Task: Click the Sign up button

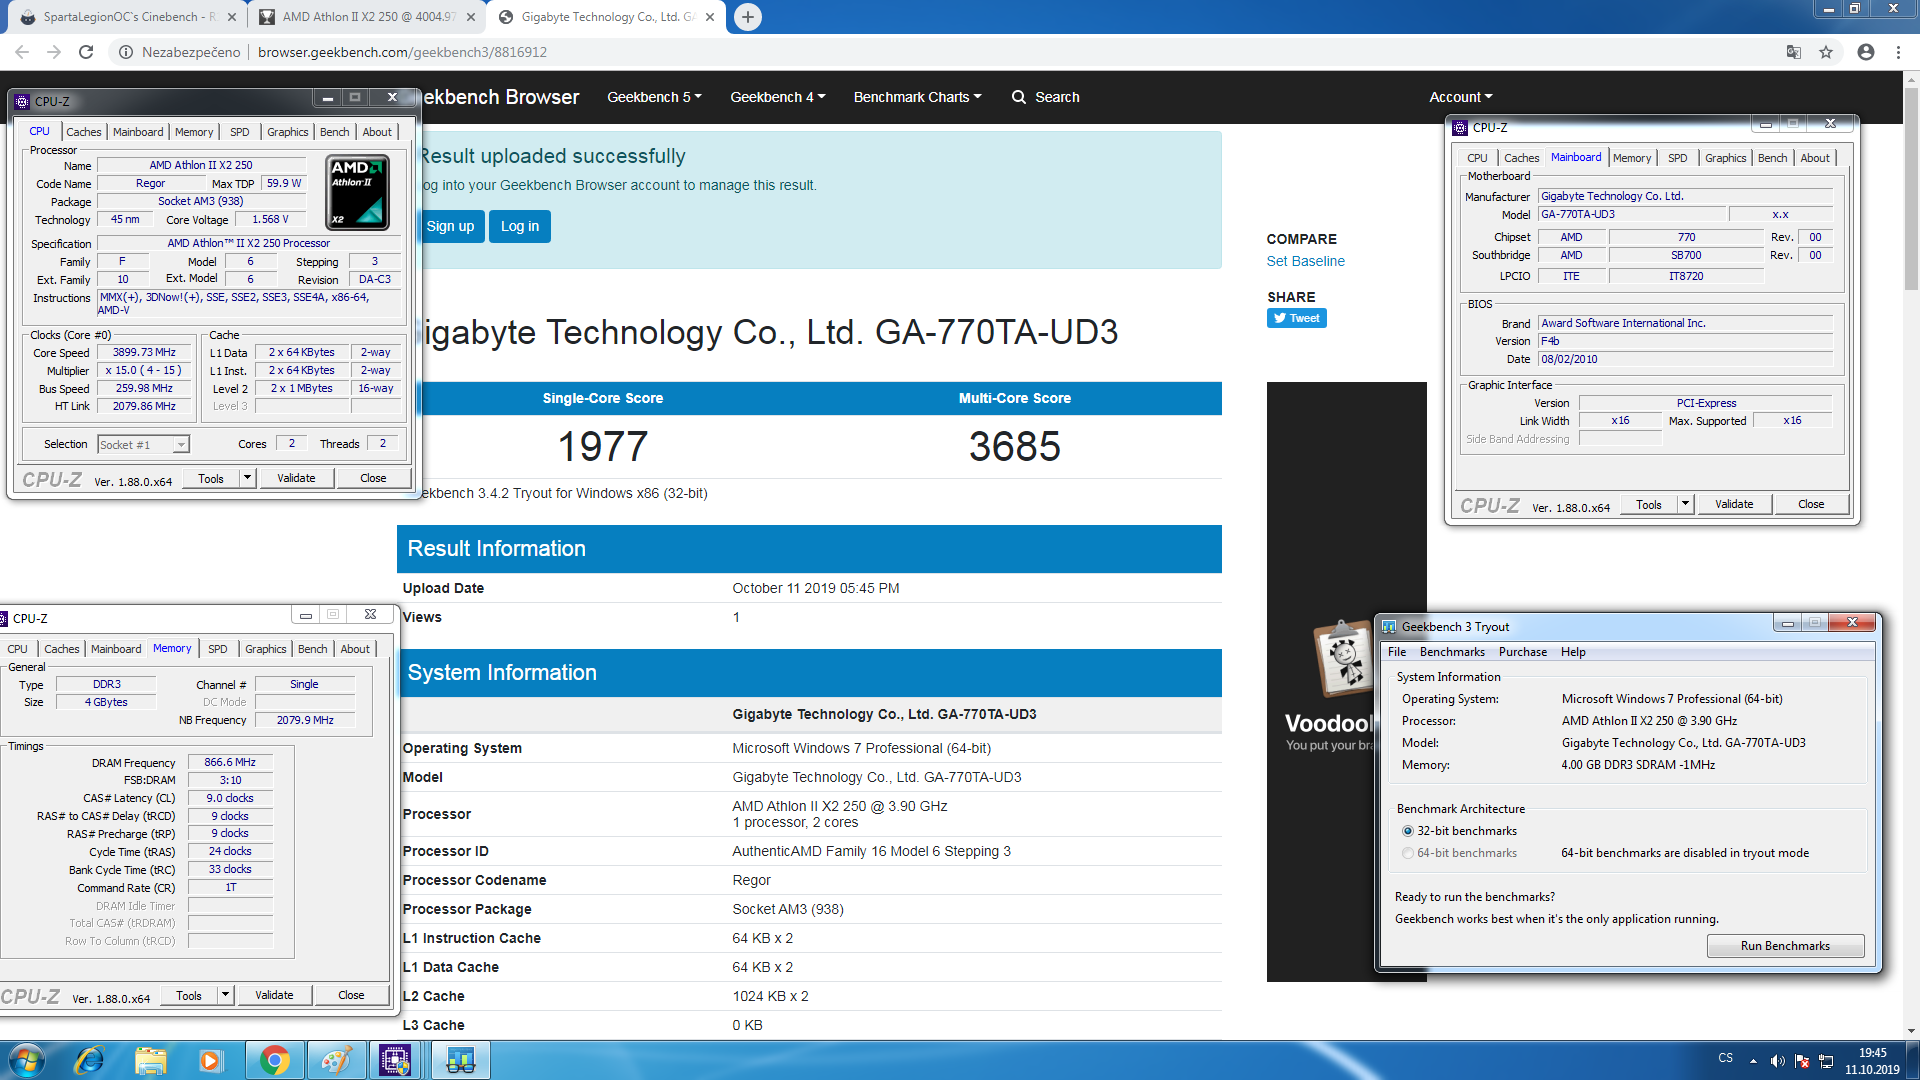Action: pos(450,226)
